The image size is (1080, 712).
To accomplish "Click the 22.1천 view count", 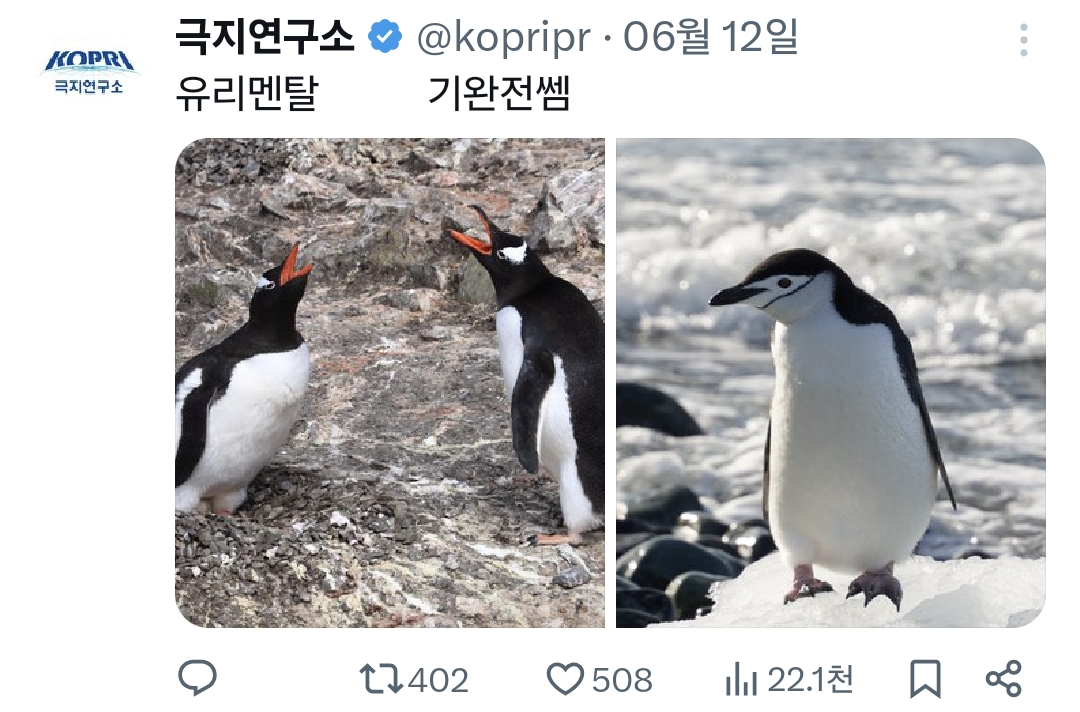I will [810, 680].
